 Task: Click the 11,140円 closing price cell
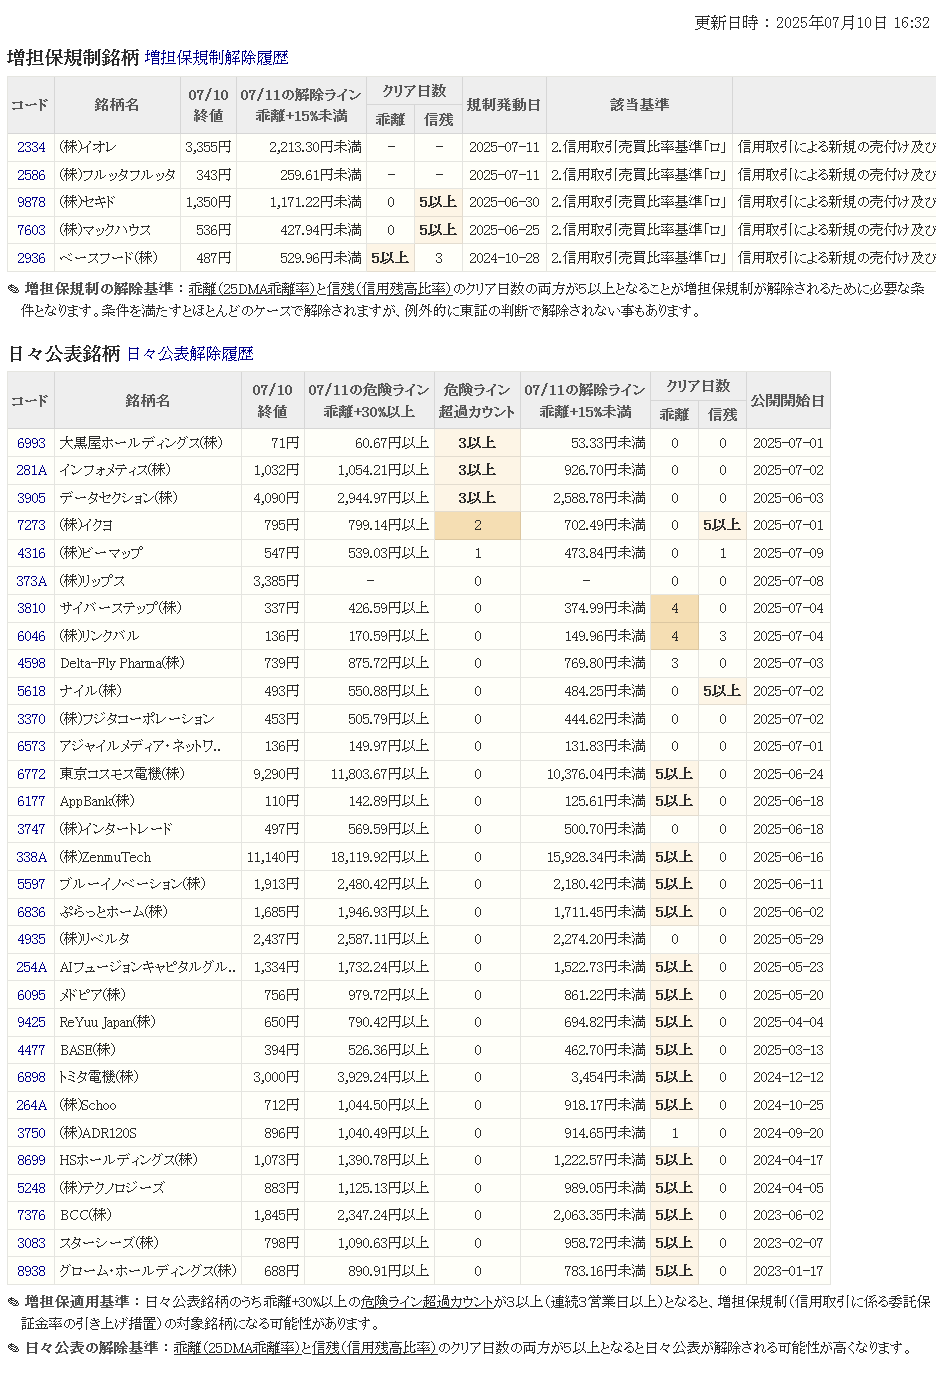(272, 857)
